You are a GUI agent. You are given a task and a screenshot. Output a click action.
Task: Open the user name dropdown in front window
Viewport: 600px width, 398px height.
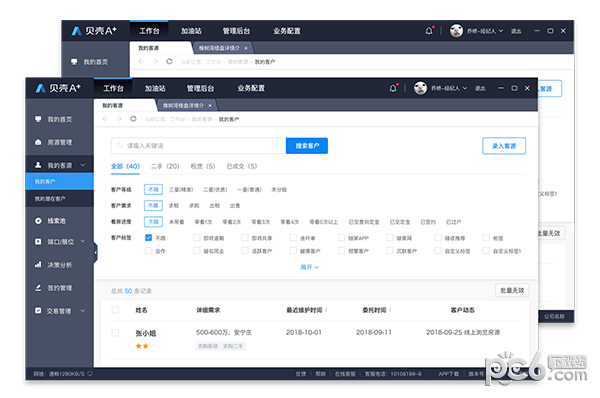point(449,88)
